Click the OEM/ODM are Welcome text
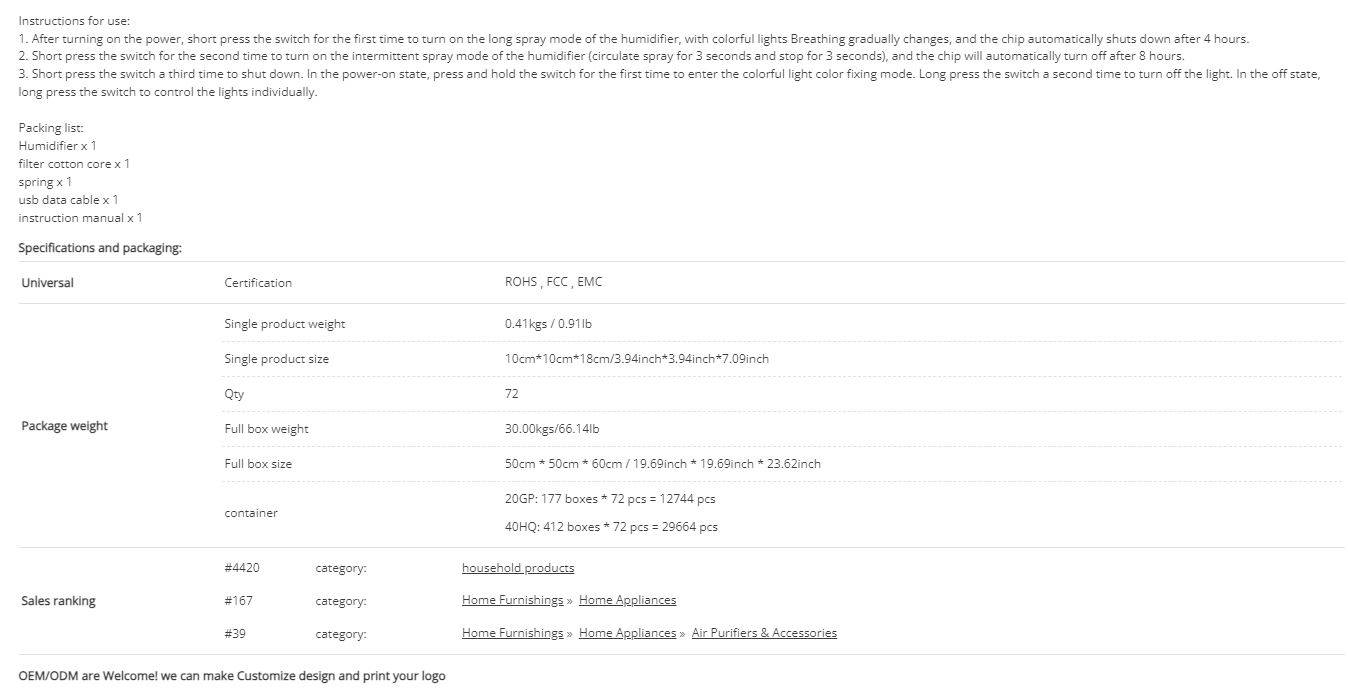This screenshot has width=1348, height=700. (x=232, y=676)
